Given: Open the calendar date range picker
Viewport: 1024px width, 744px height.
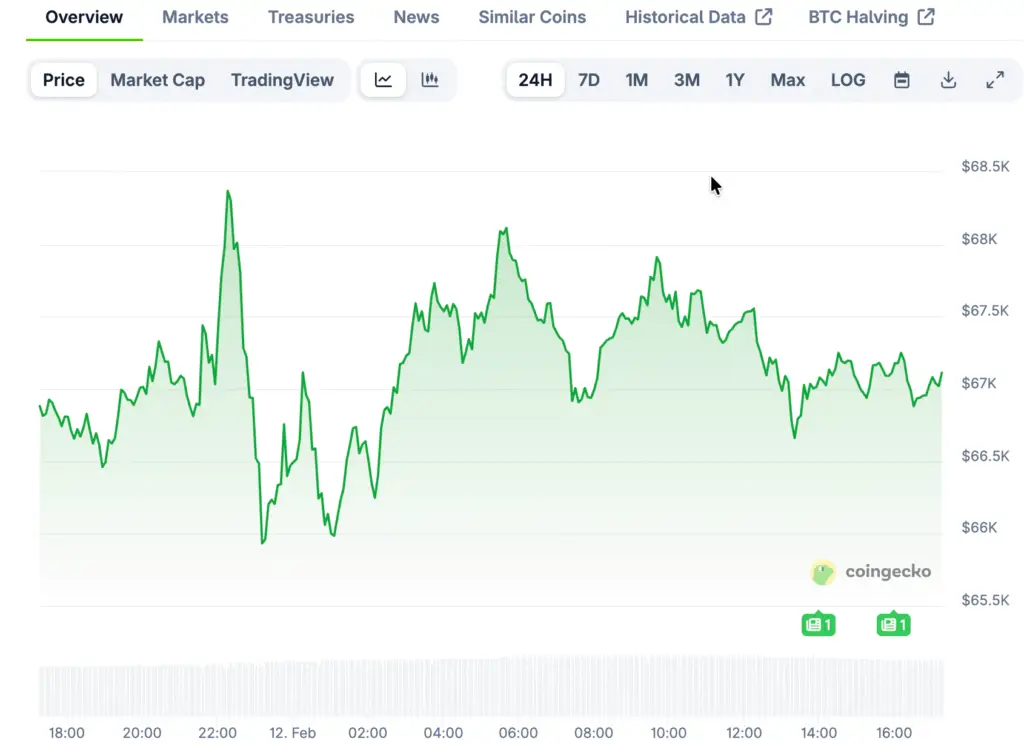Looking at the screenshot, I should (x=902, y=80).
